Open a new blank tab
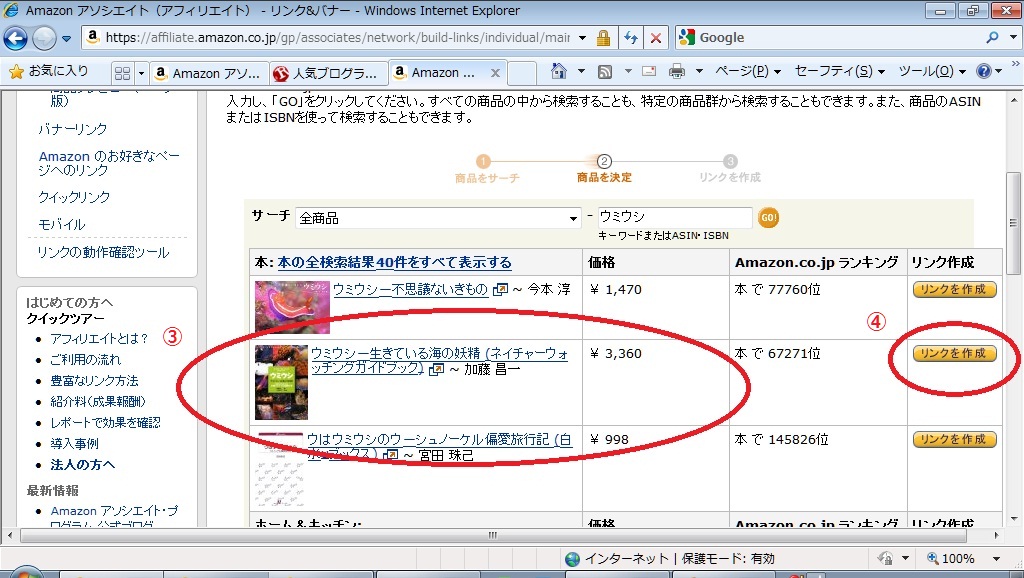This screenshot has height=578, width=1024. (522, 73)
